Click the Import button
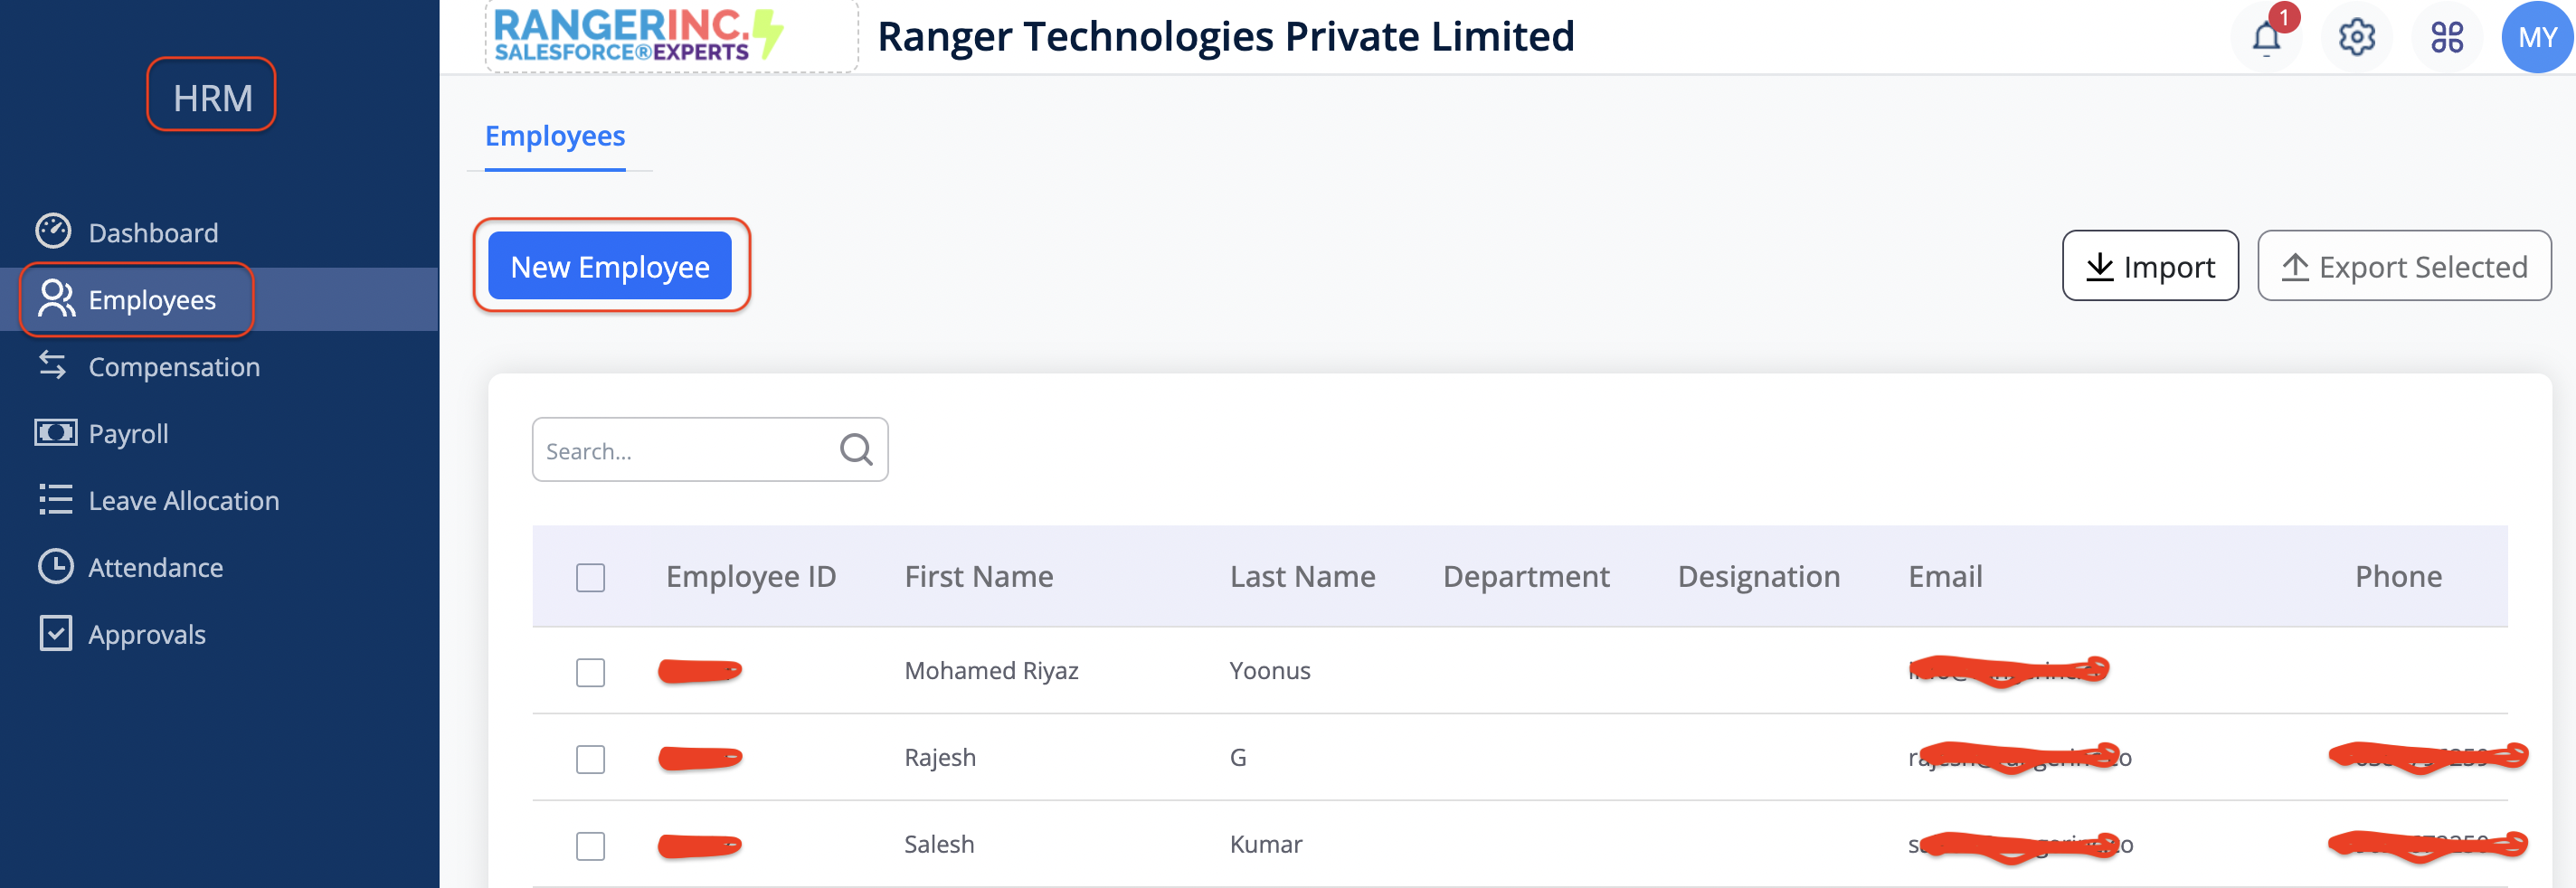Image resolution: width=2576 pixels, height=888 pixels. pyautogui.click(x=2150, y=266)
